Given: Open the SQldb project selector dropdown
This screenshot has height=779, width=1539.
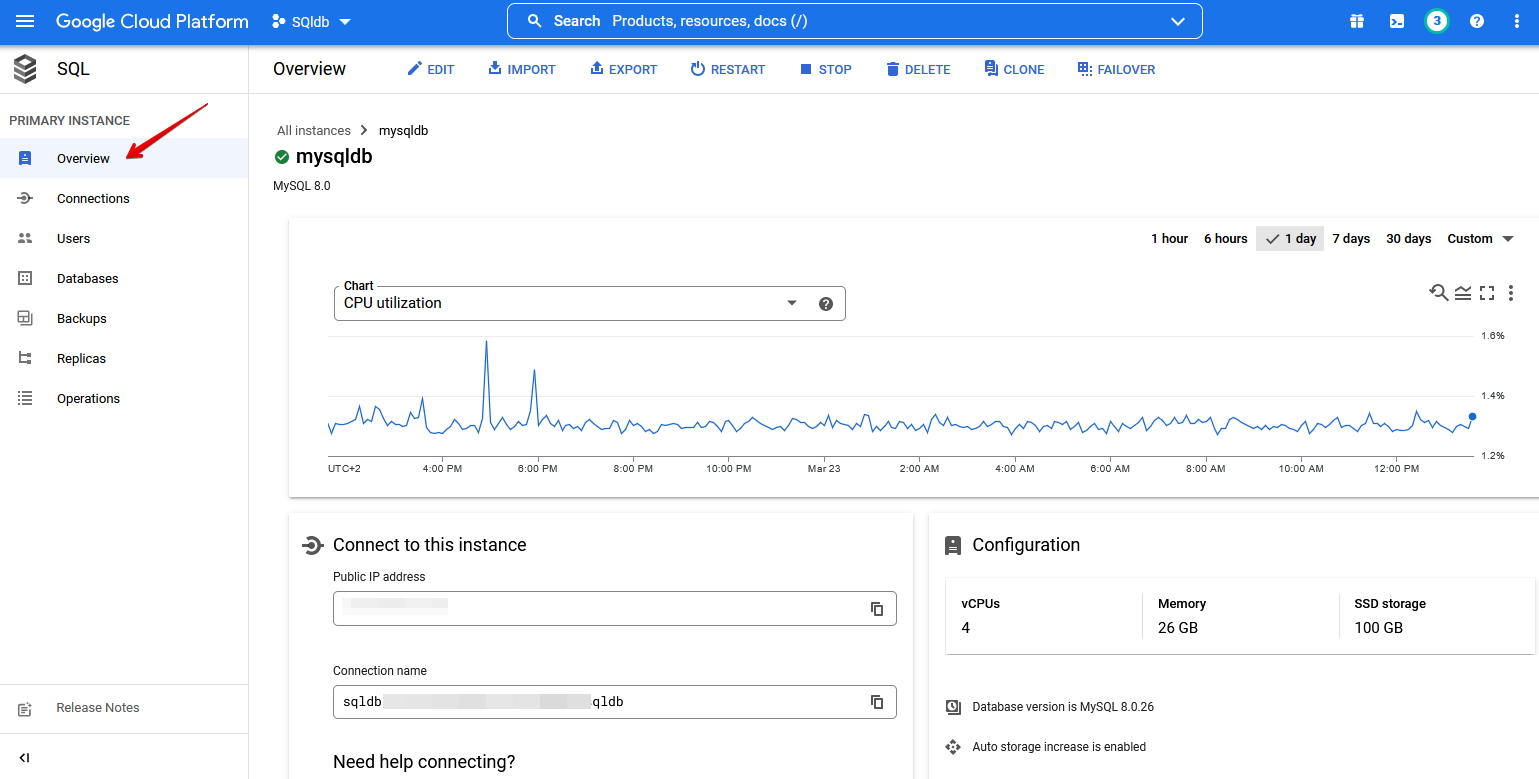Looking at the screenshot, I should 311,21.
